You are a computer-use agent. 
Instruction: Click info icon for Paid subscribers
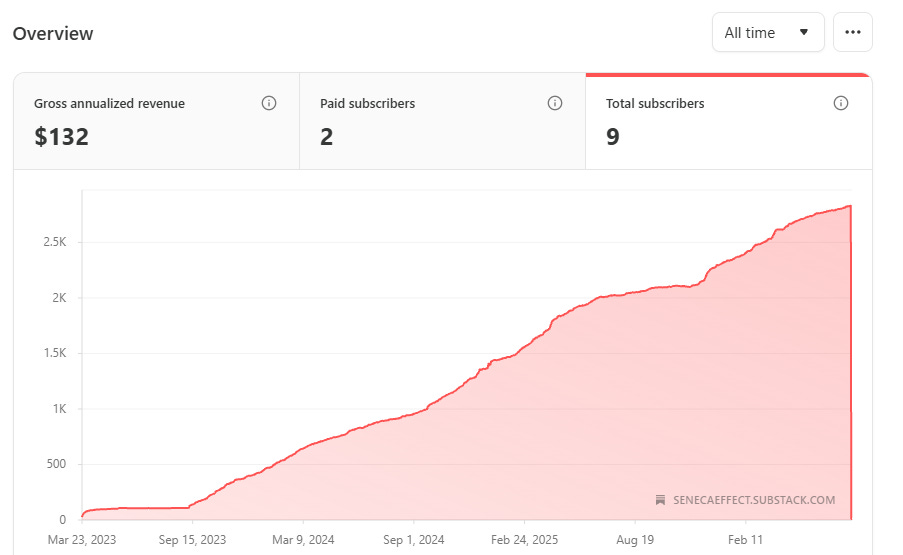555,103
